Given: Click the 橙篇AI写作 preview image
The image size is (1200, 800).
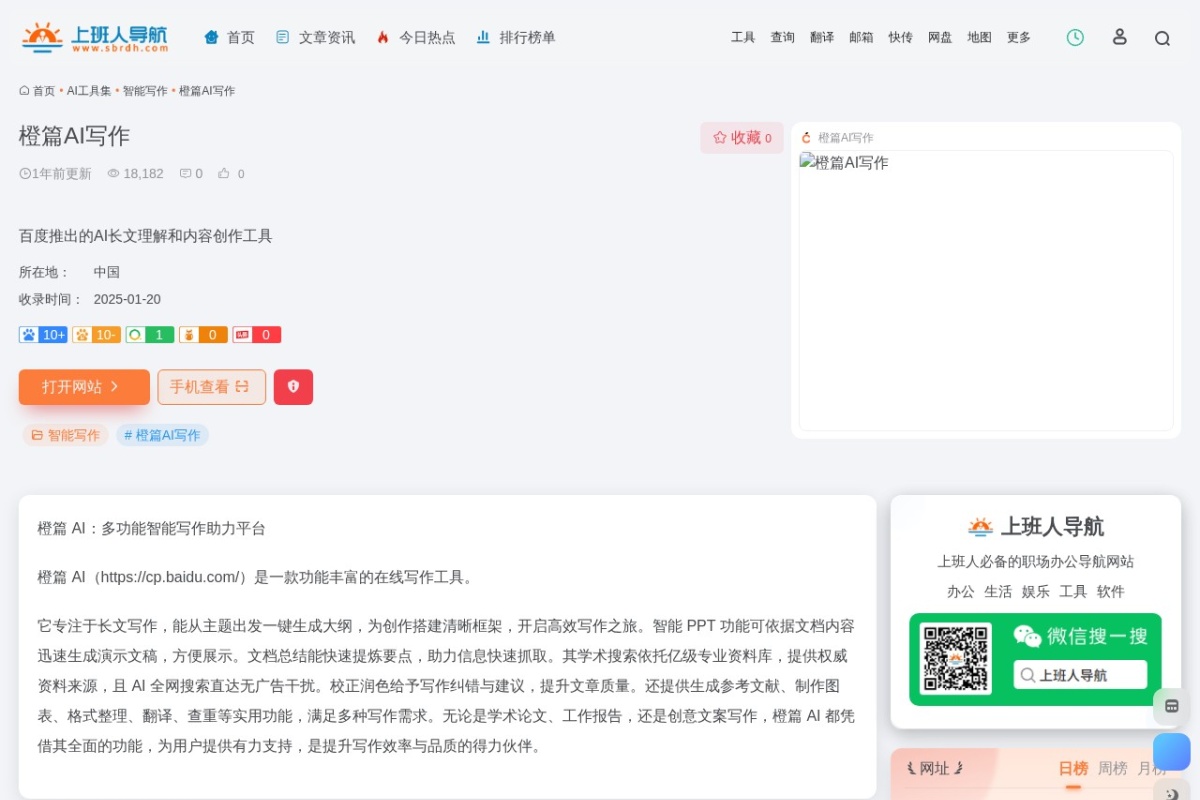Looking at the screenshot, I should coord(986,290).
